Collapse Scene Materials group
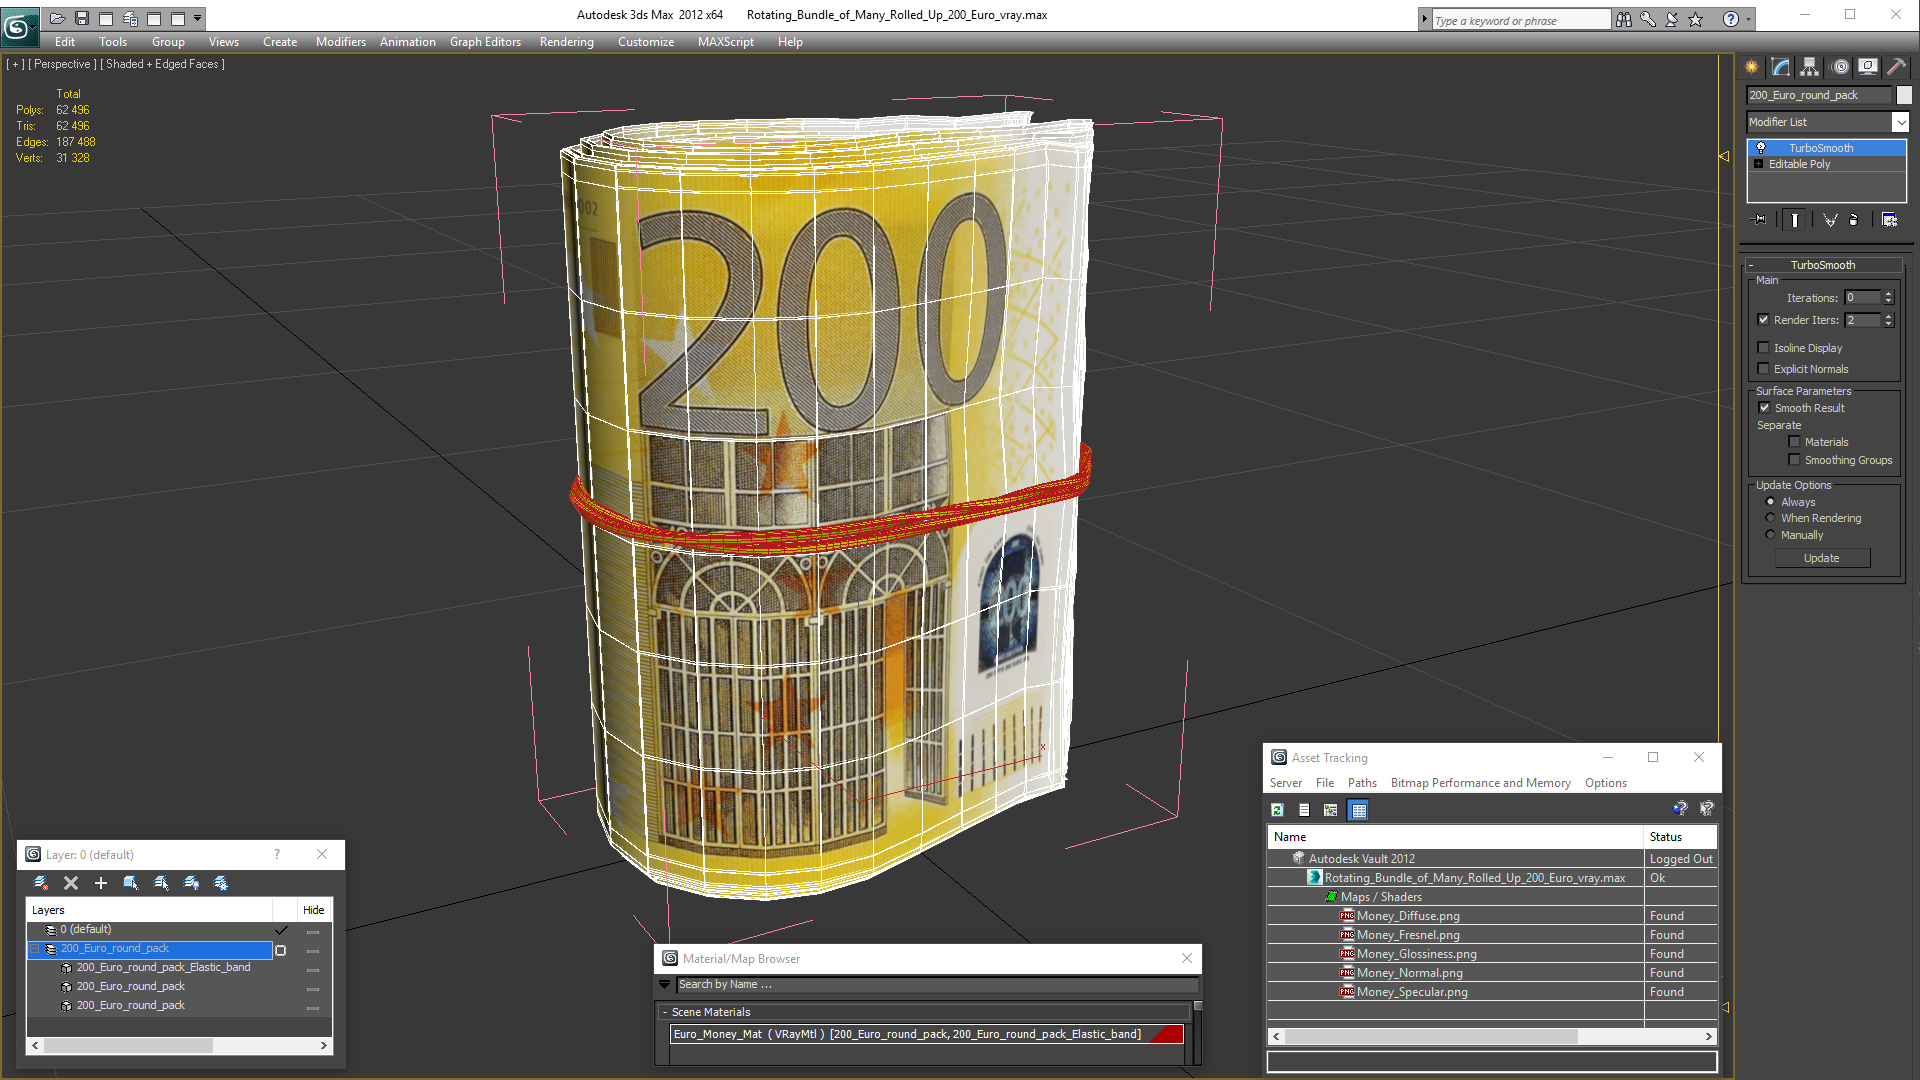Screen dimensions: 1920x1080 [x=664, y=1012]
